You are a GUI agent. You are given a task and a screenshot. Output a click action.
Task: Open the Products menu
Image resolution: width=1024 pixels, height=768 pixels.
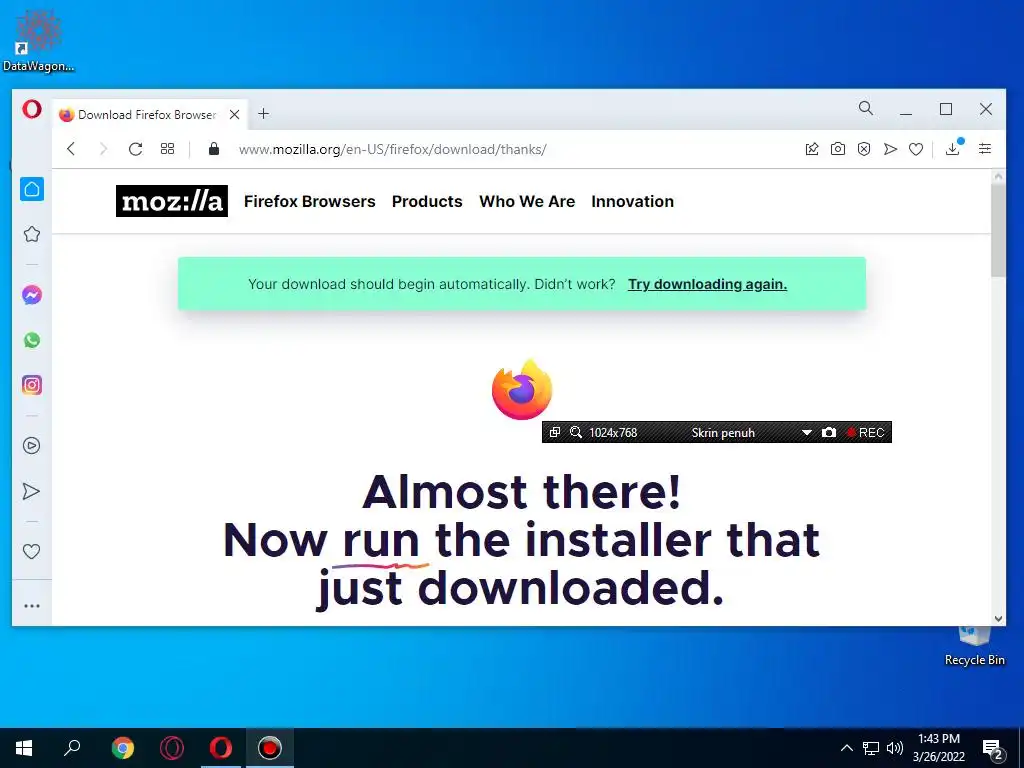[x=427, y=201]
